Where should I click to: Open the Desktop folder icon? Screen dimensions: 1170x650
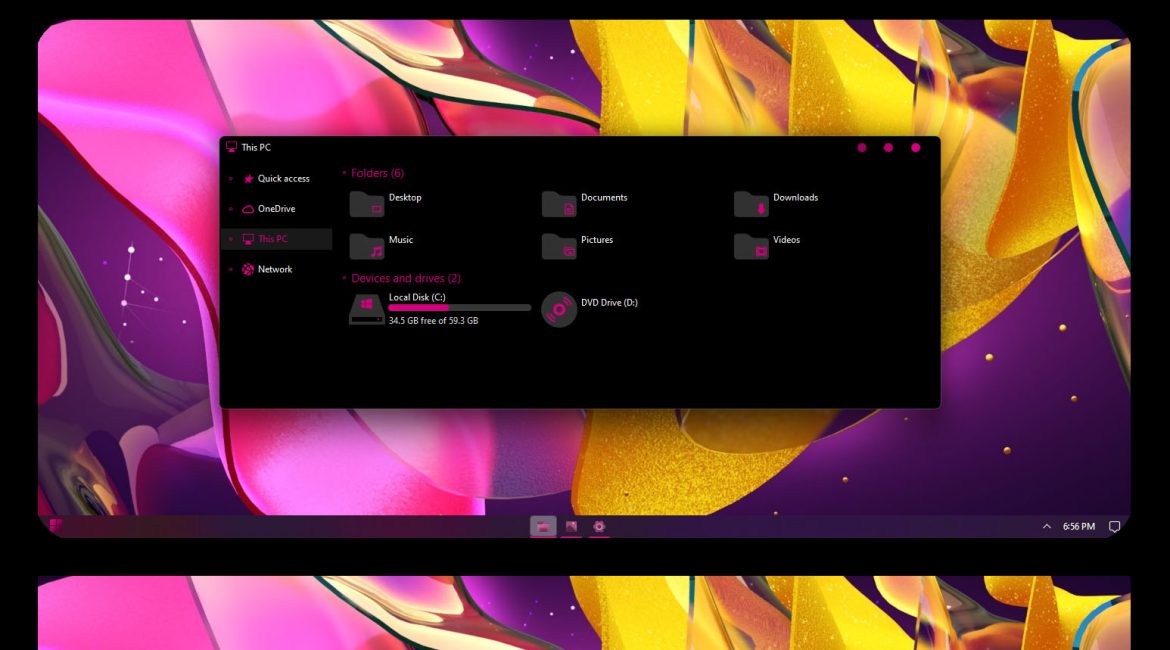[x=366, y=204]
